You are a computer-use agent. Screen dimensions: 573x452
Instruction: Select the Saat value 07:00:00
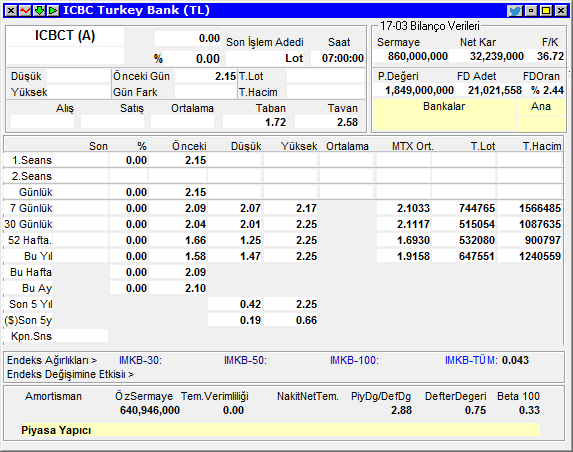(342, 58)
